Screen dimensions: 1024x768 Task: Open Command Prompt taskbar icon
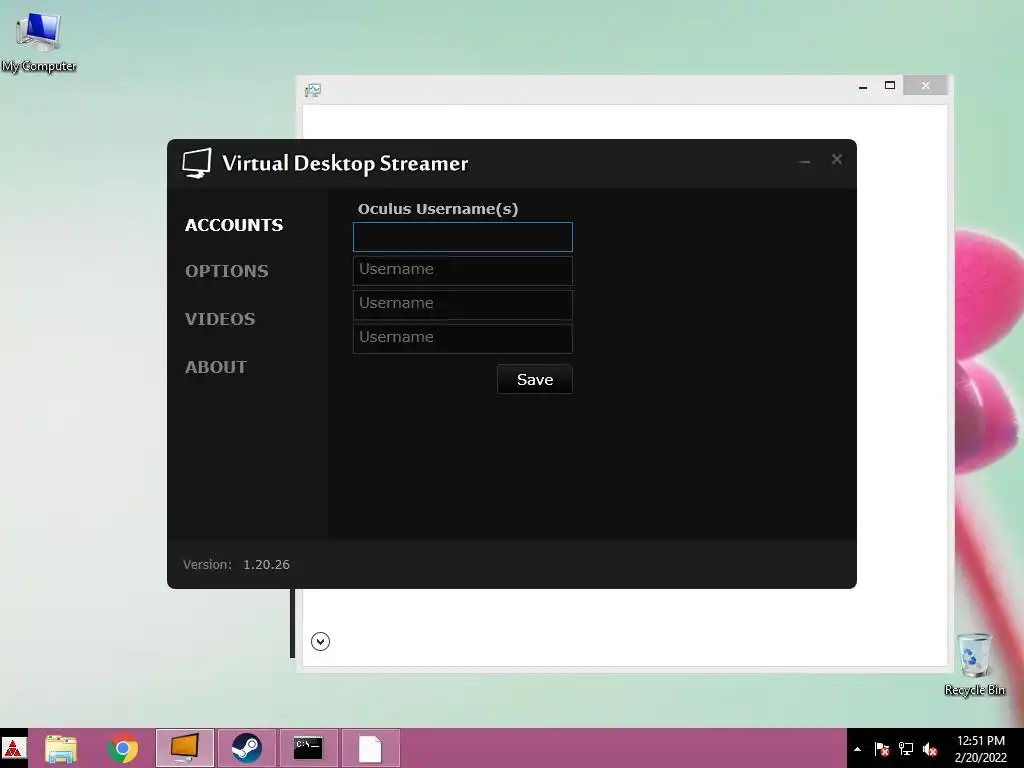click(308, 748)
